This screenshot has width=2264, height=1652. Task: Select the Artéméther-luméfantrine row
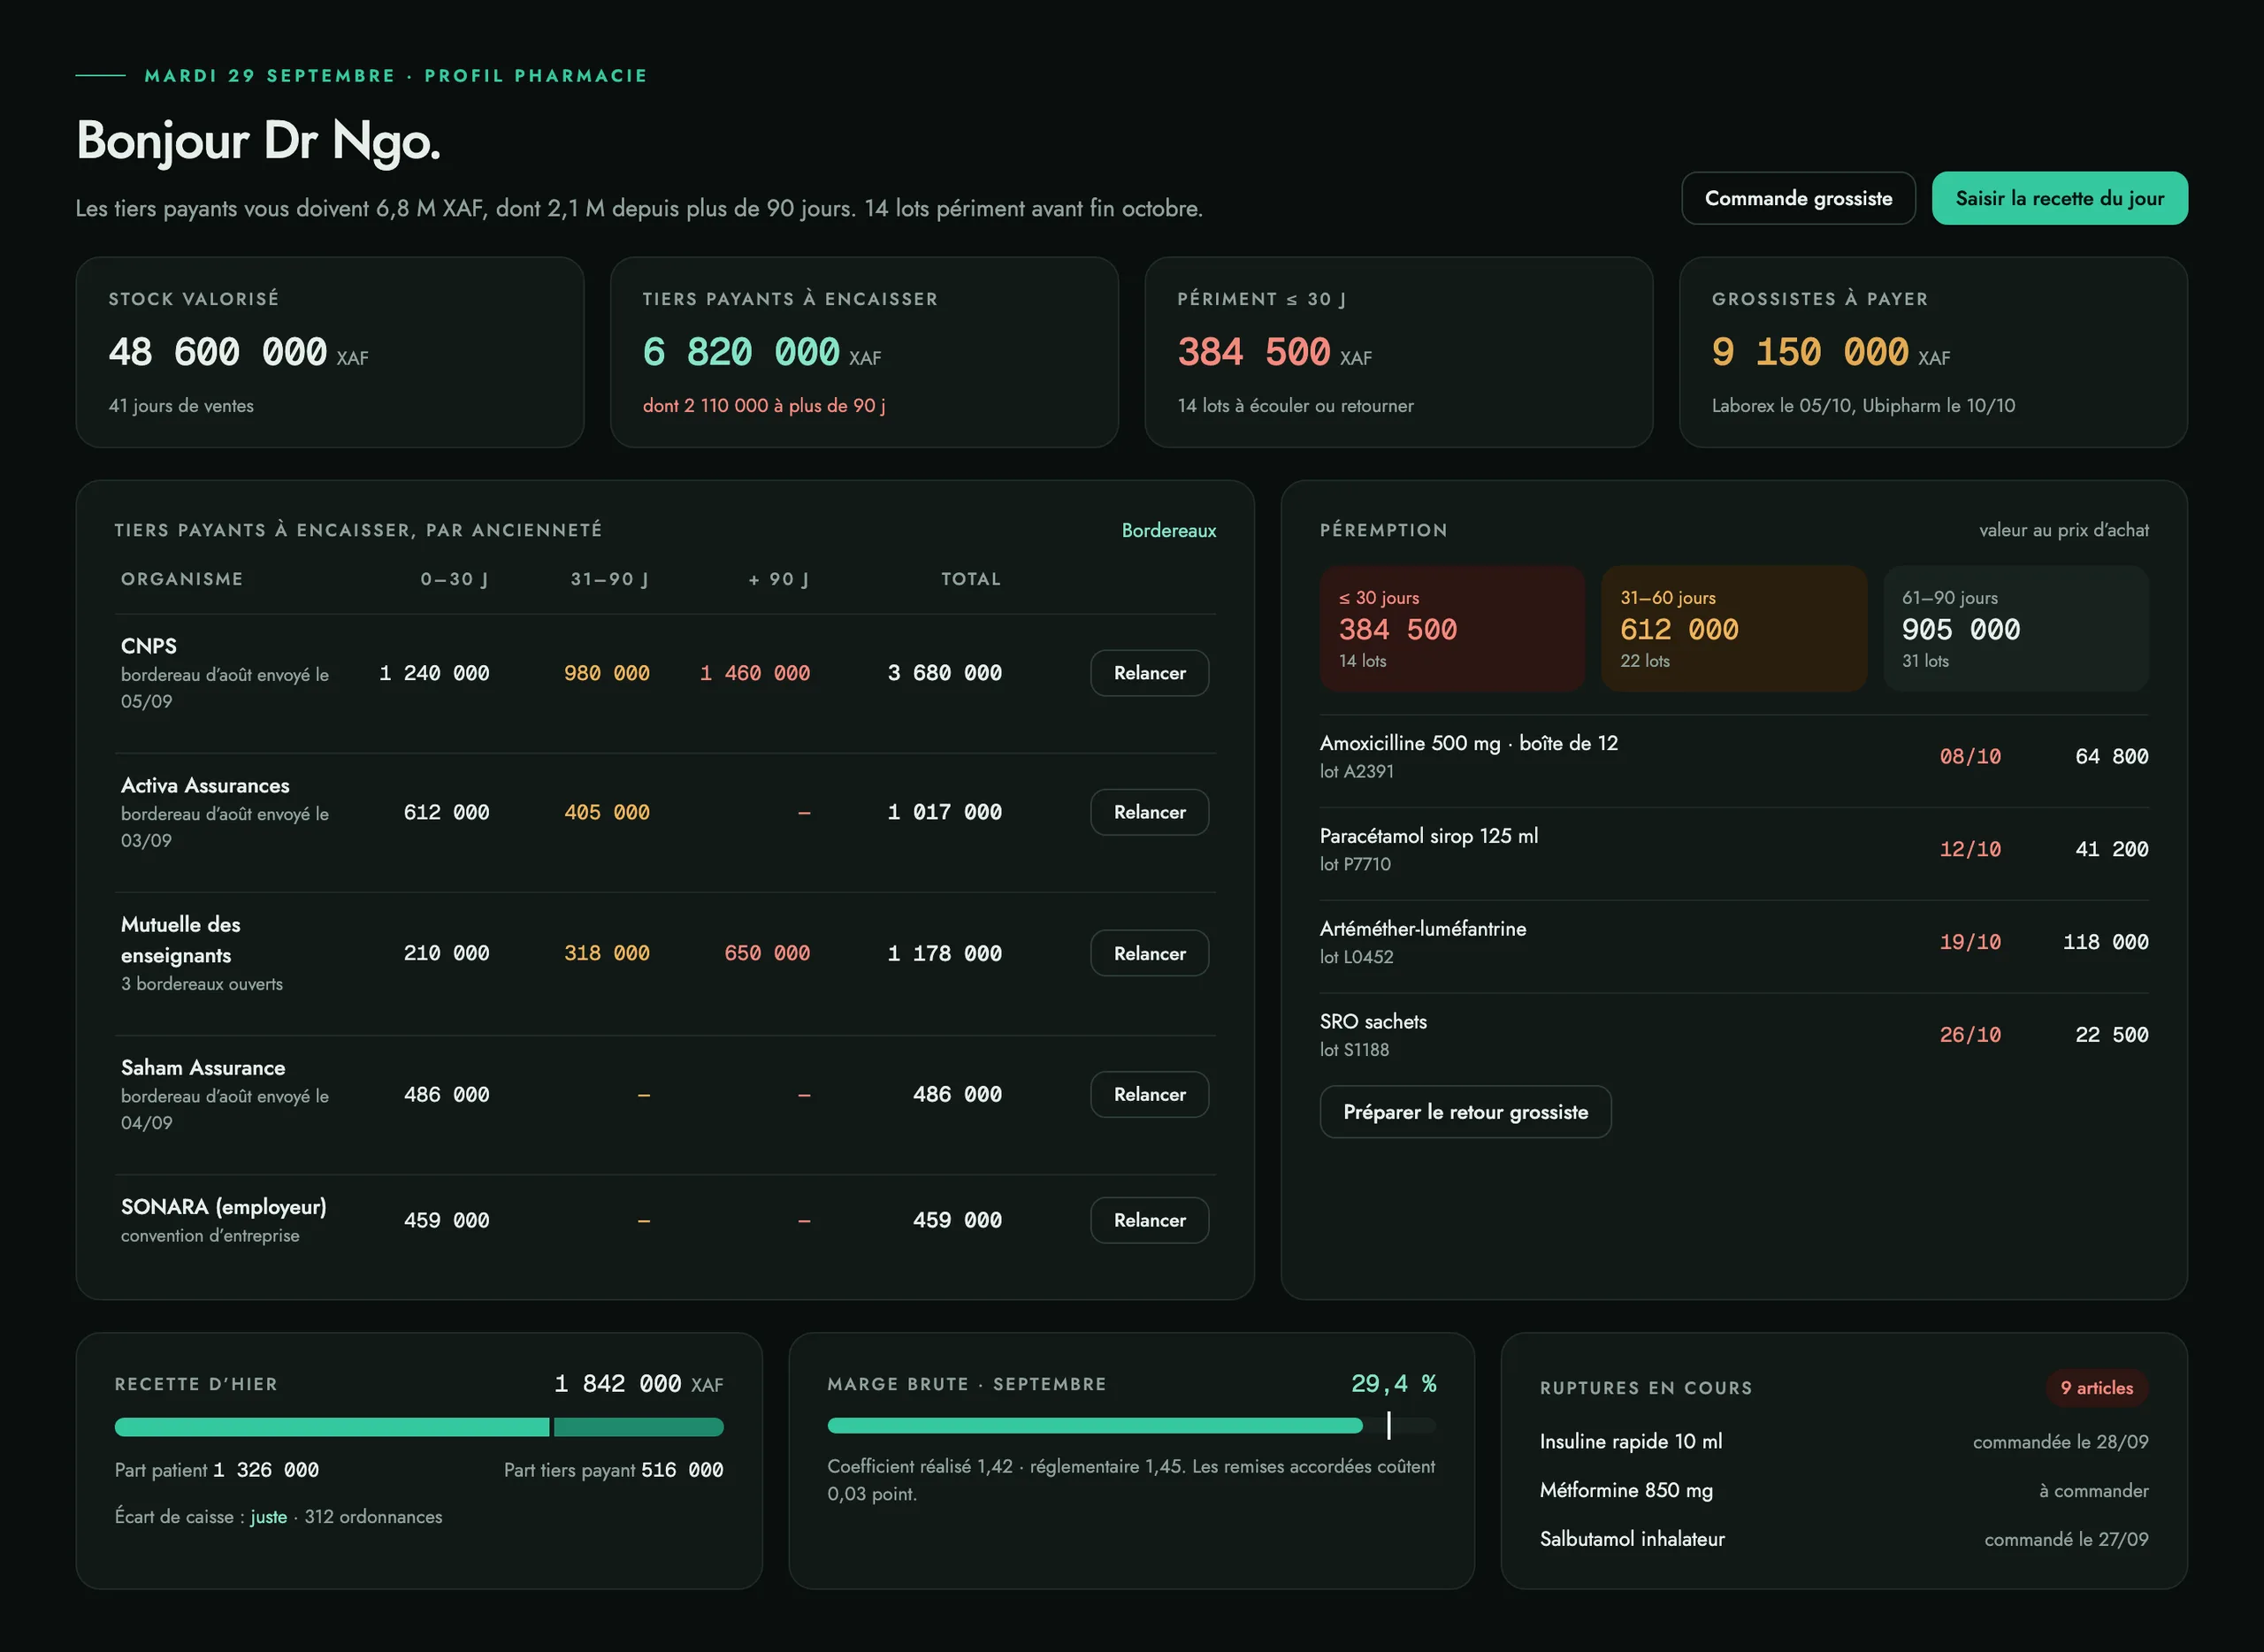point(1734,942)
